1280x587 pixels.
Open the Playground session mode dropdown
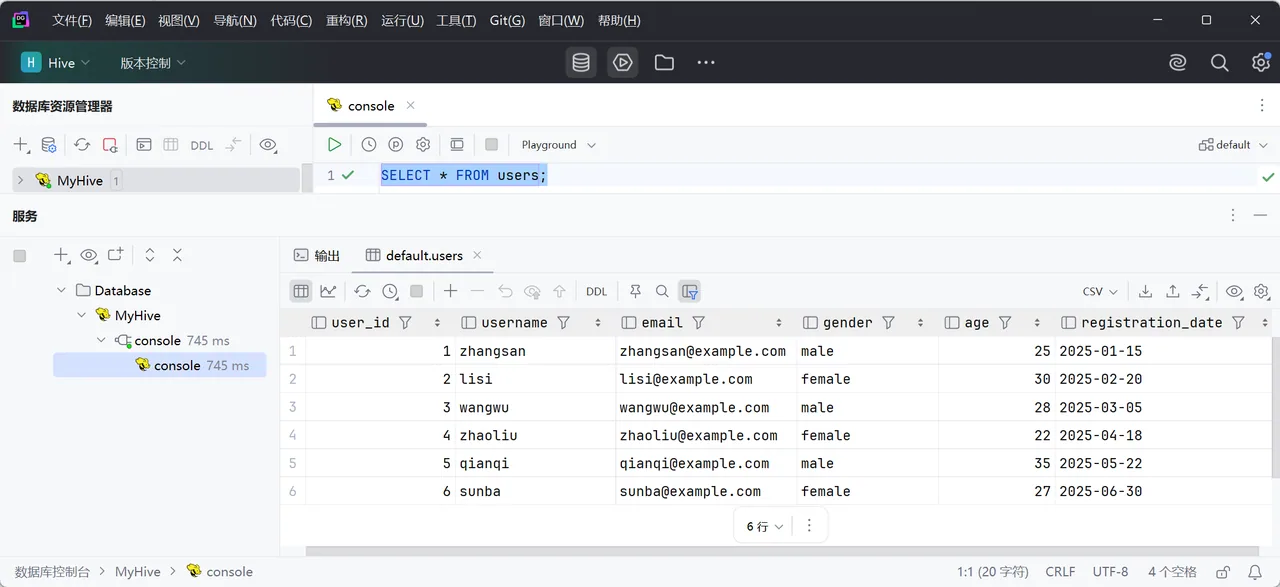point(558,145)
